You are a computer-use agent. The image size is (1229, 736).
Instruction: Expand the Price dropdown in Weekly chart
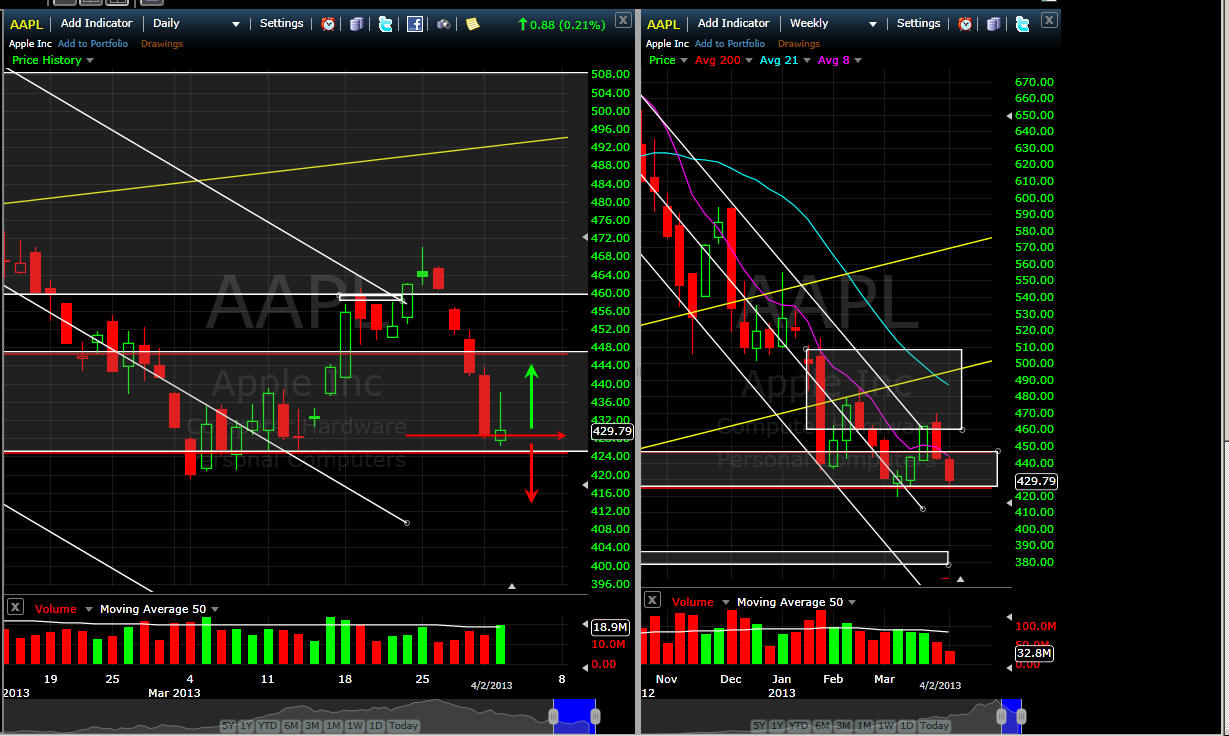(x=684, y=61)
